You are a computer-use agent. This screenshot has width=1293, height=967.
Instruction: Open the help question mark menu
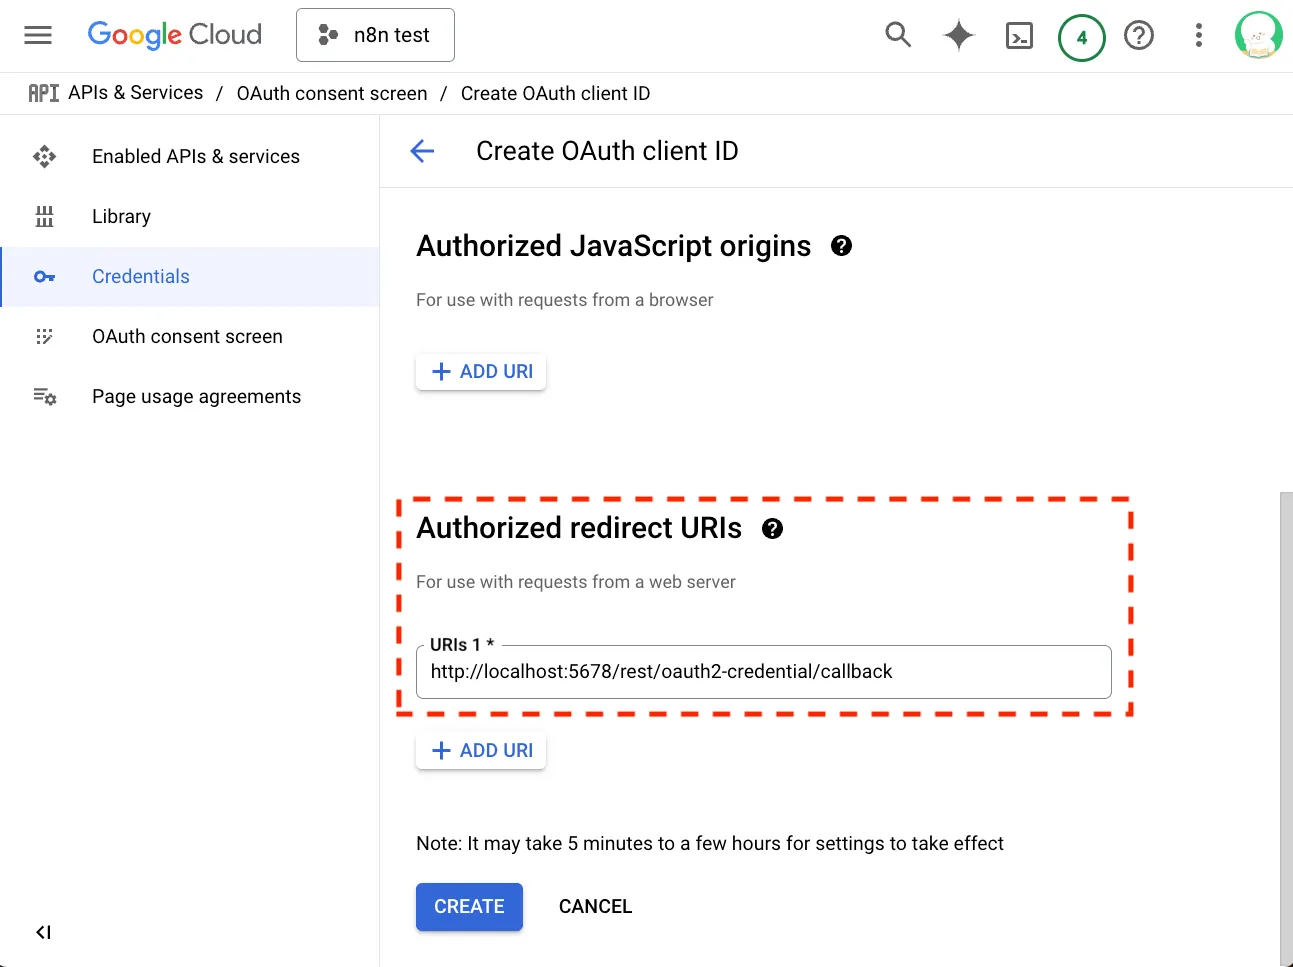[x=1139, y=36]
